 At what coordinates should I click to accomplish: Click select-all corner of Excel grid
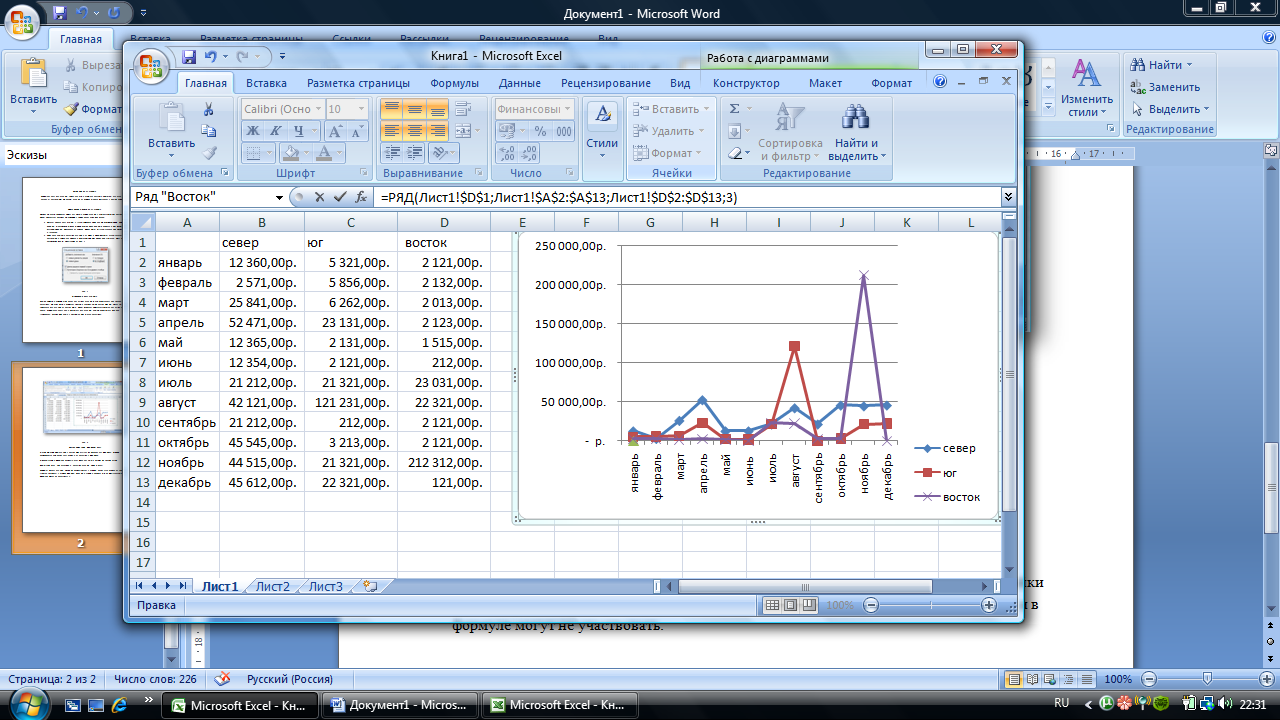point(143,221)
